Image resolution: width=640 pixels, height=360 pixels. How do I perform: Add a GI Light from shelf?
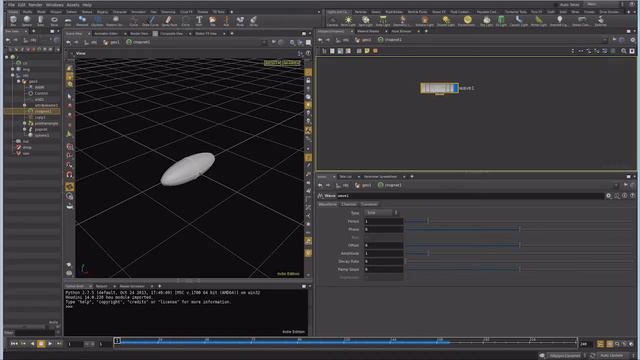pos(501,21)
